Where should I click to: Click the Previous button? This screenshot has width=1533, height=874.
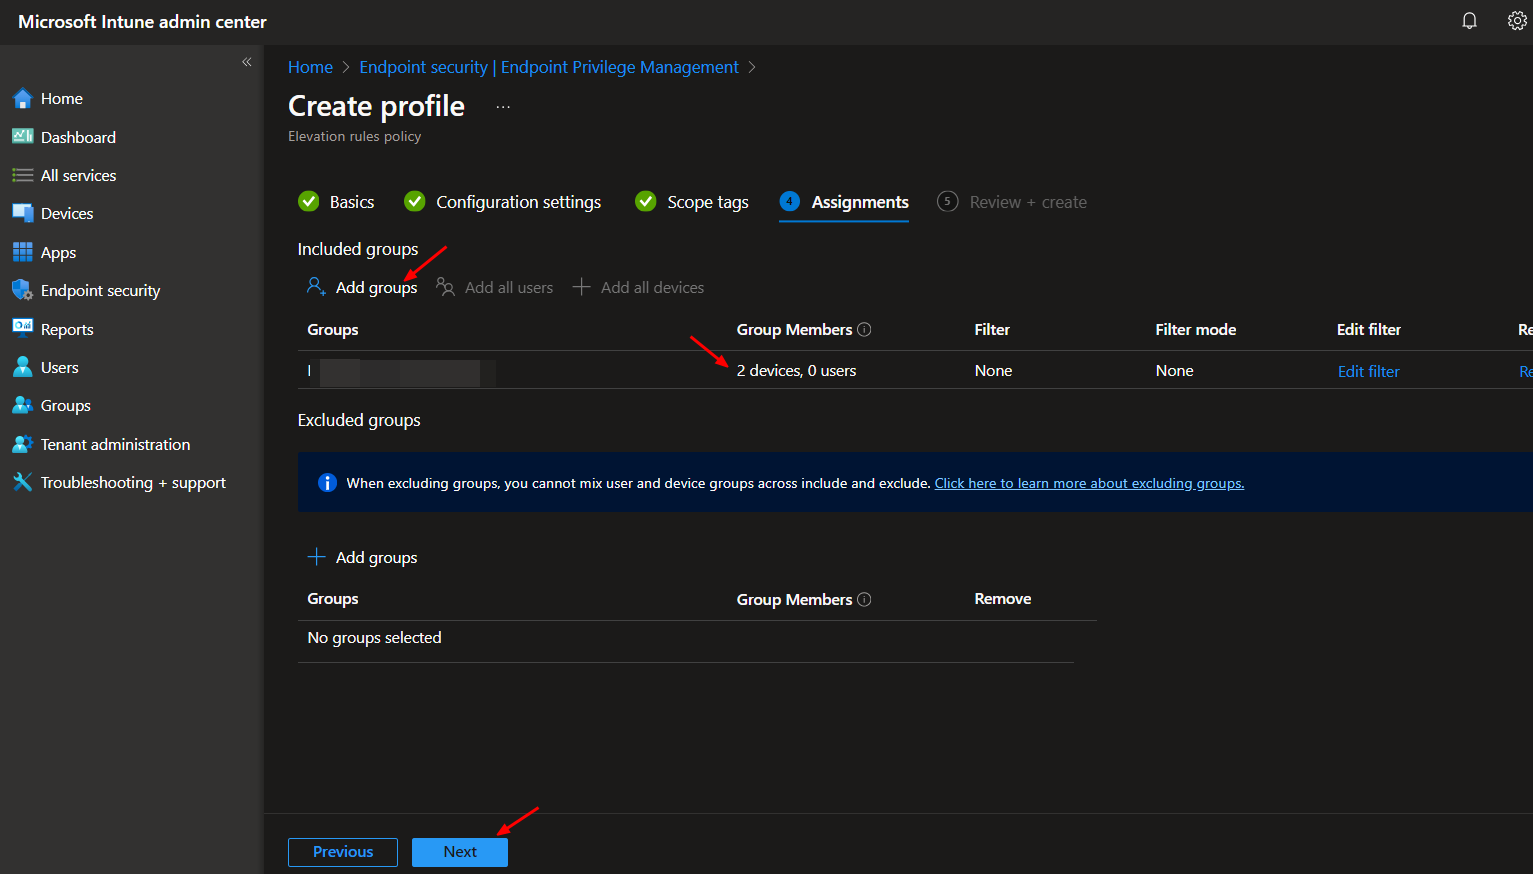click(x=343, y=852)
